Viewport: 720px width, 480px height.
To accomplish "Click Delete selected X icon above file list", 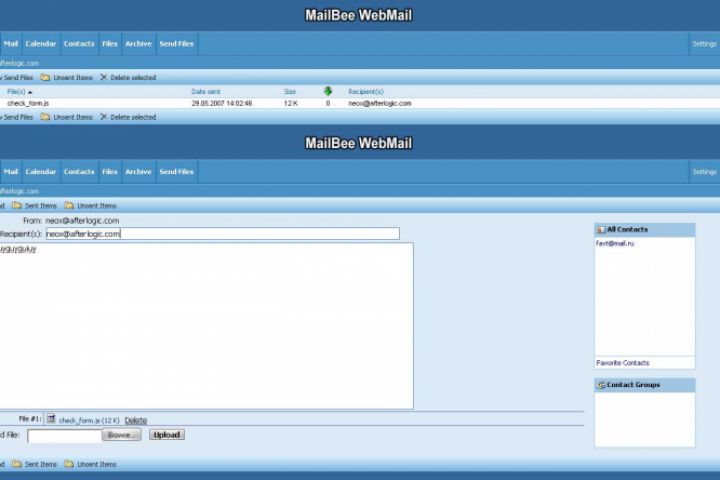I will [x=103, y=77].
